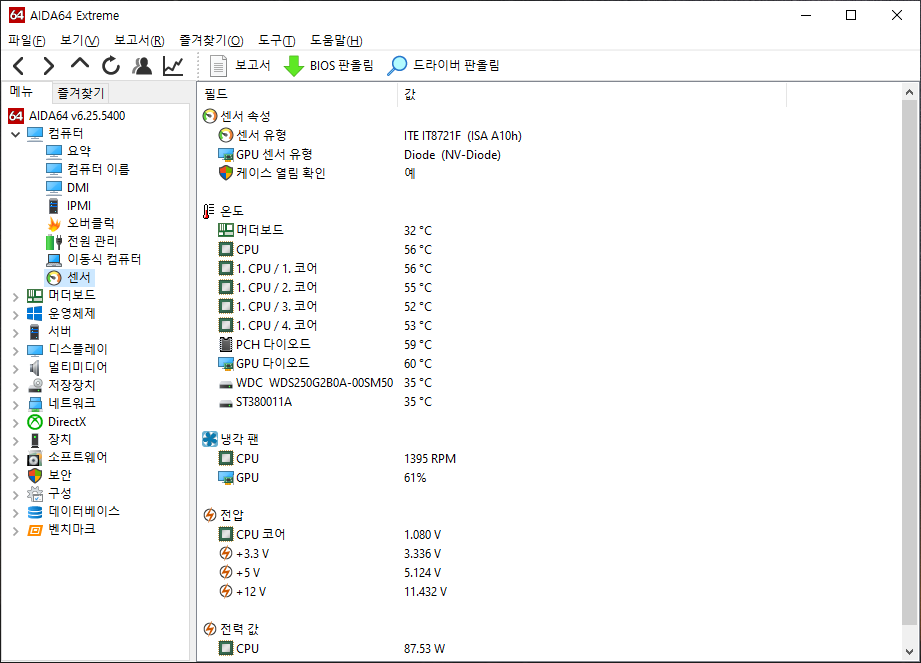Open the 파일(F) menu

[x=27, y=41]
